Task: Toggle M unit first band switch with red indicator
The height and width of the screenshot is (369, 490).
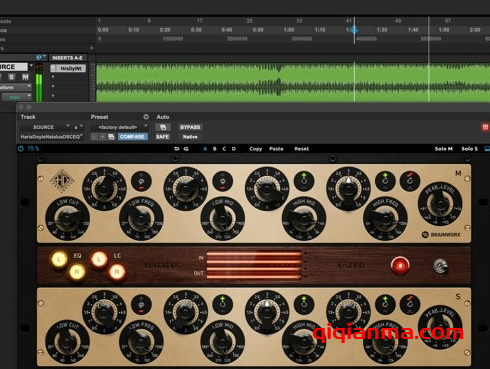Action: [141, 182]
